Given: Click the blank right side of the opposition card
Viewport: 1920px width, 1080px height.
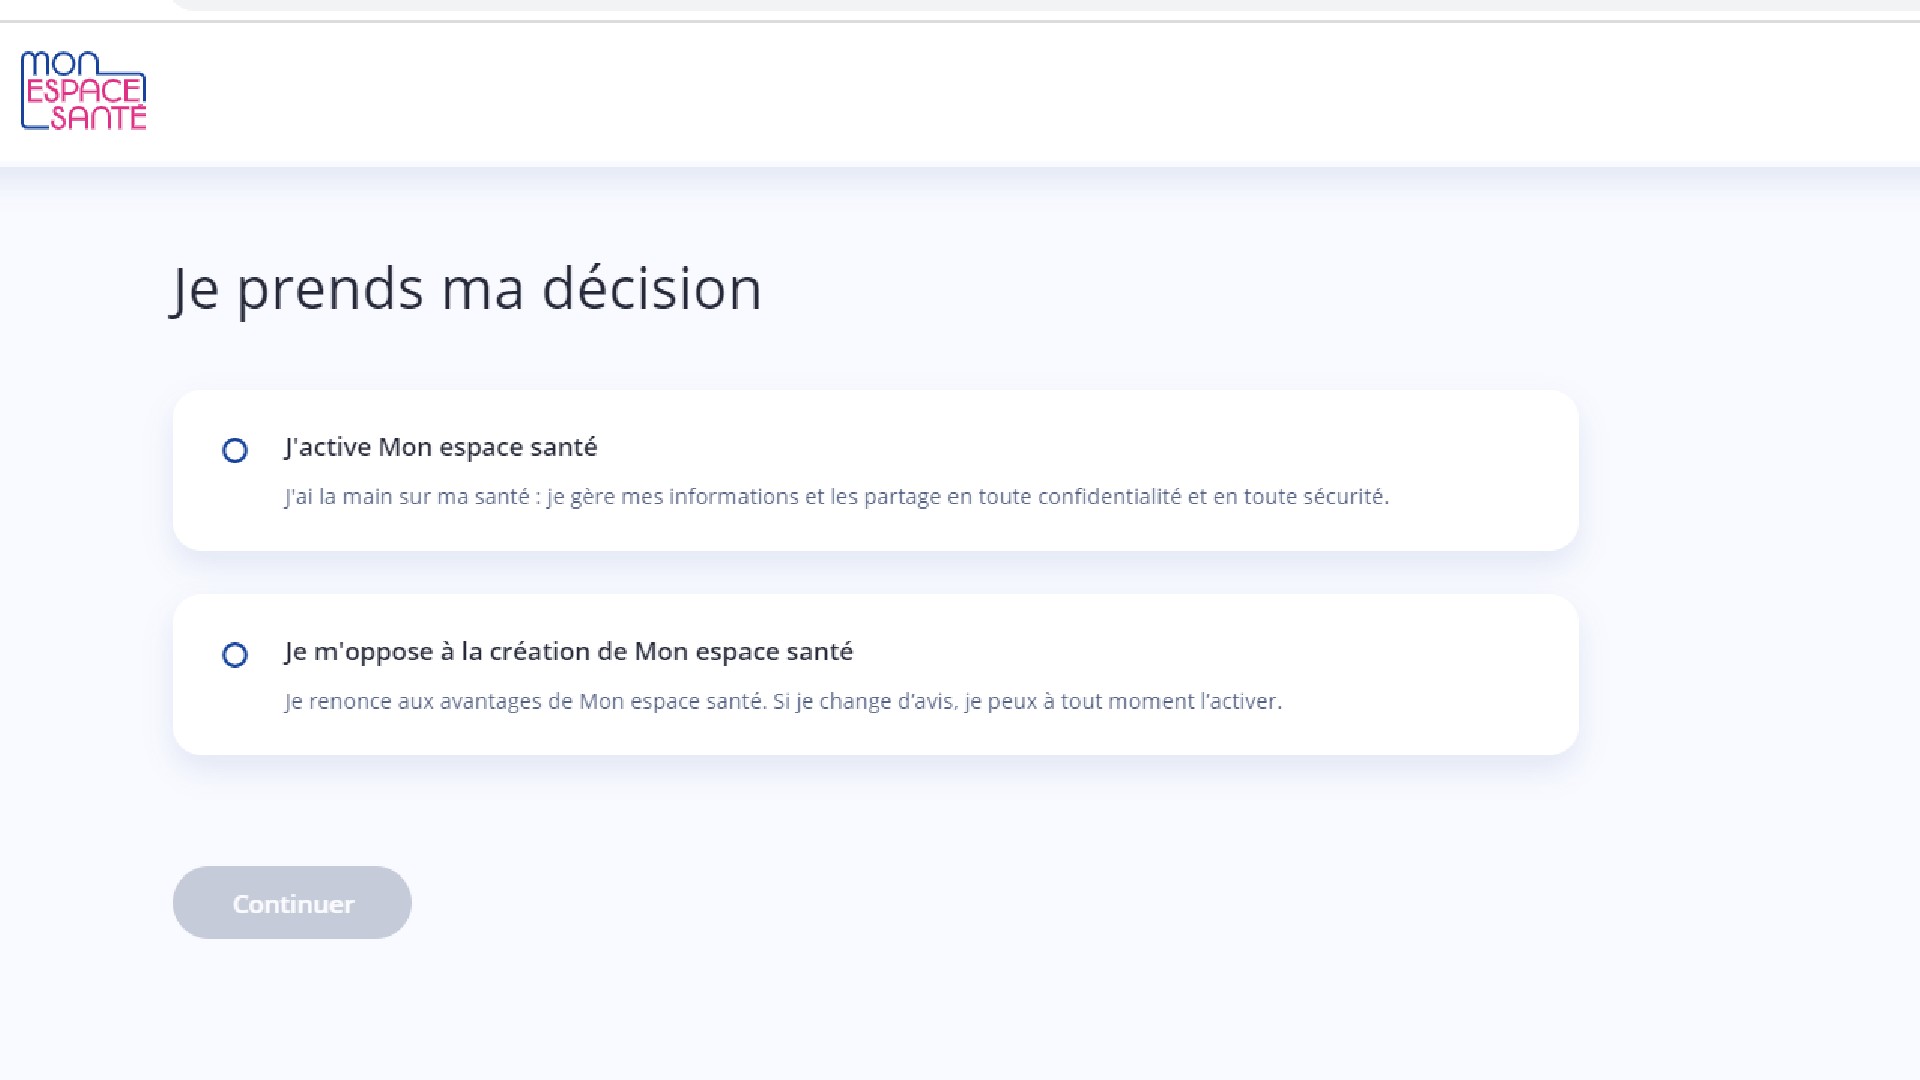Looking at the screenshot, I should click(x=1430, y=675).
